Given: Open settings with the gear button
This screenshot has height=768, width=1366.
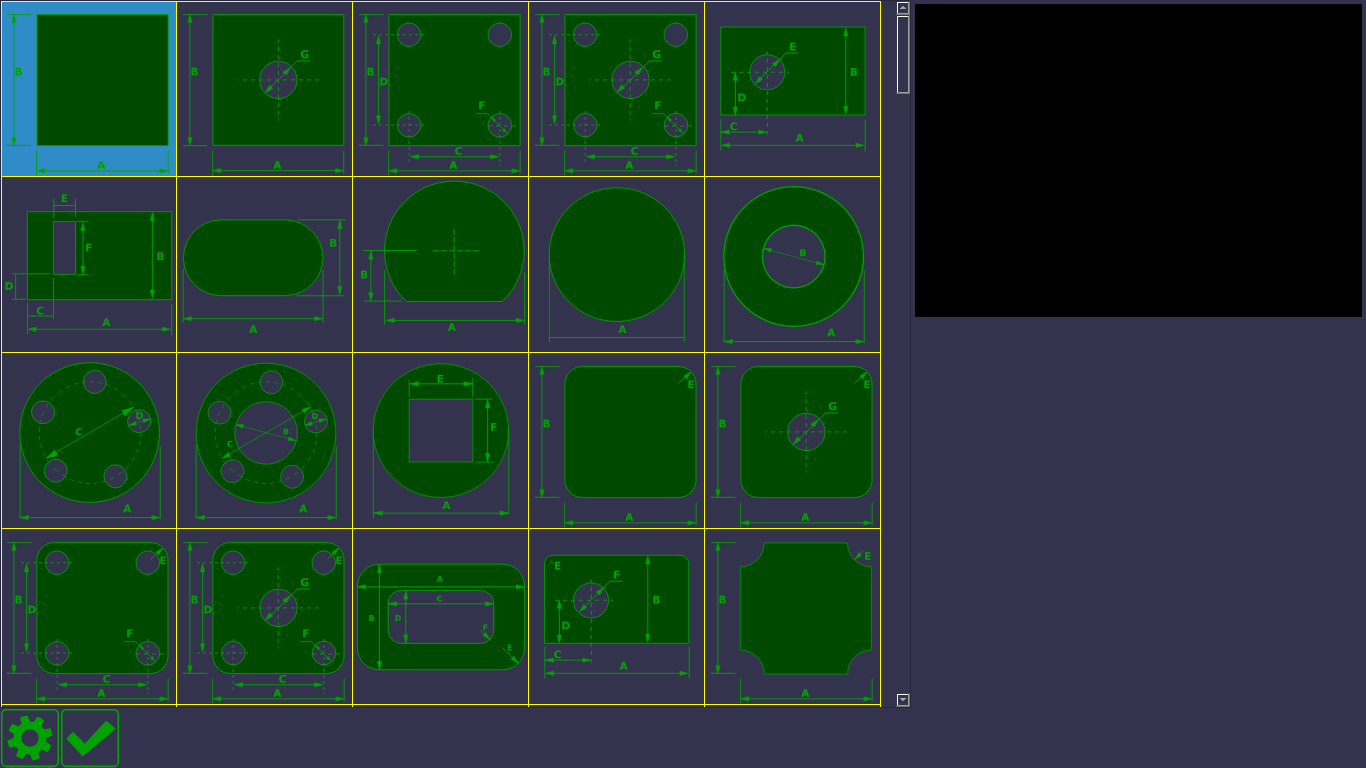Looking at the screenshot, I should [x=30, y=738].
